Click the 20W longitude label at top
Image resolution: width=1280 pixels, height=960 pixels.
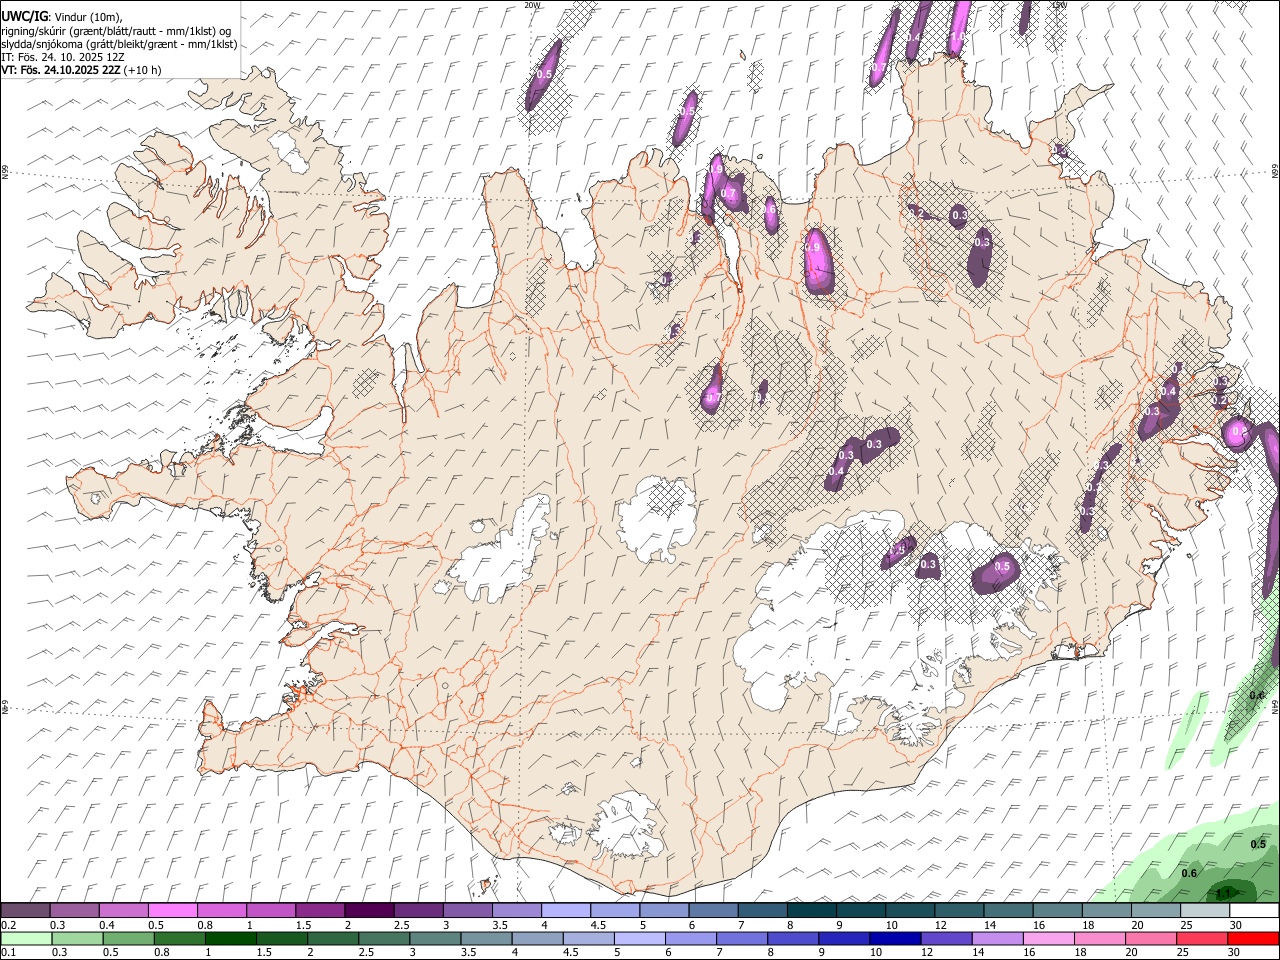[x=532, y=5]
